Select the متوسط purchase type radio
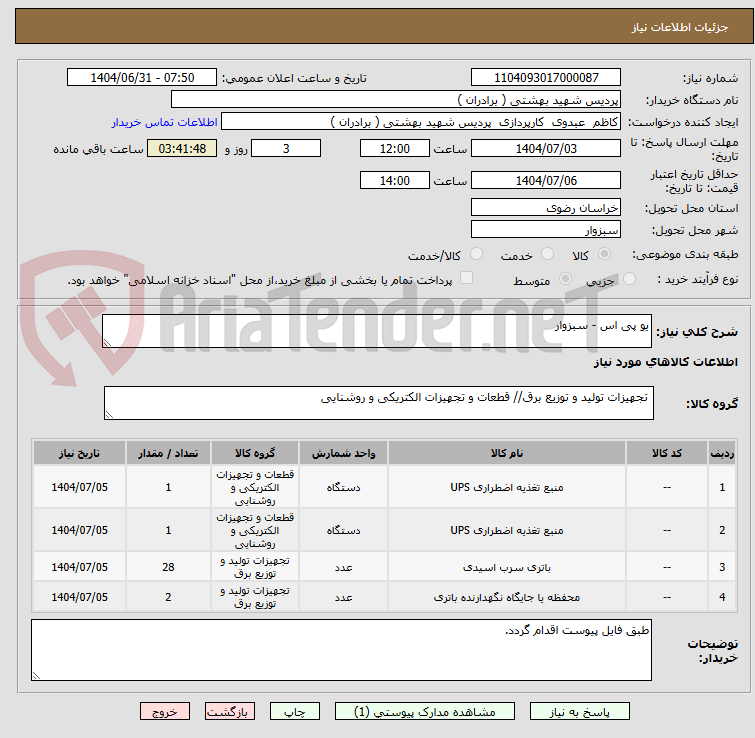 (565, 279)
